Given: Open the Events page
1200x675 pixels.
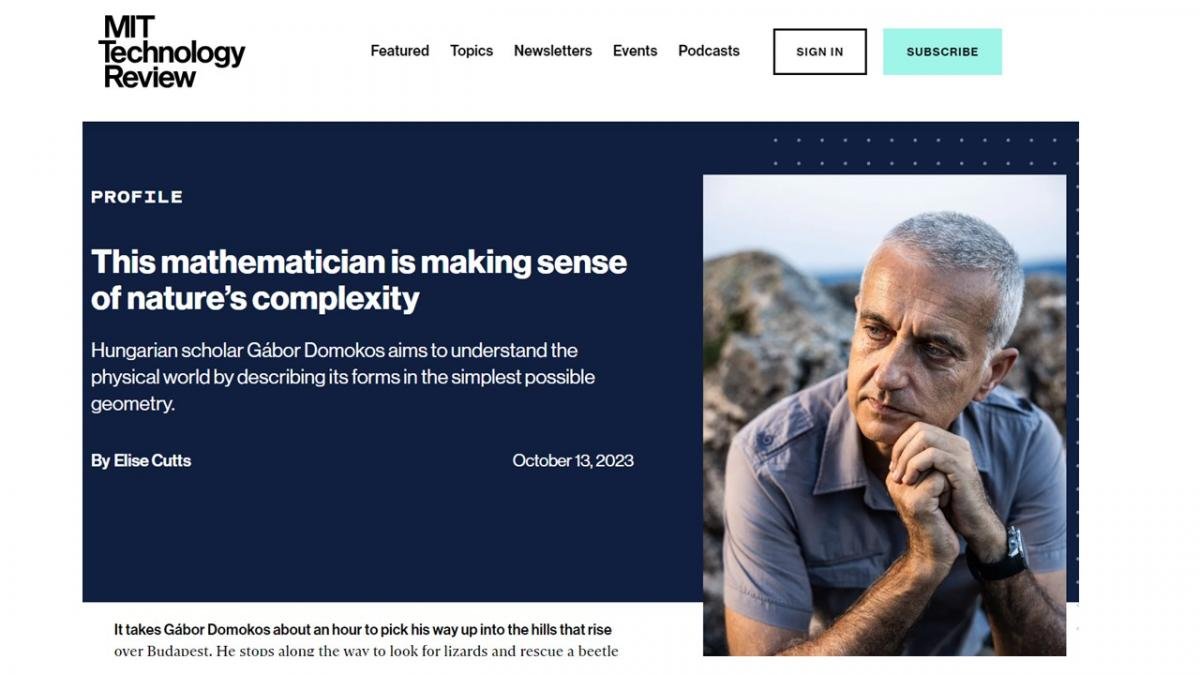Looking at the screenshot, I should pyautogui.click(x=635, y=51).
